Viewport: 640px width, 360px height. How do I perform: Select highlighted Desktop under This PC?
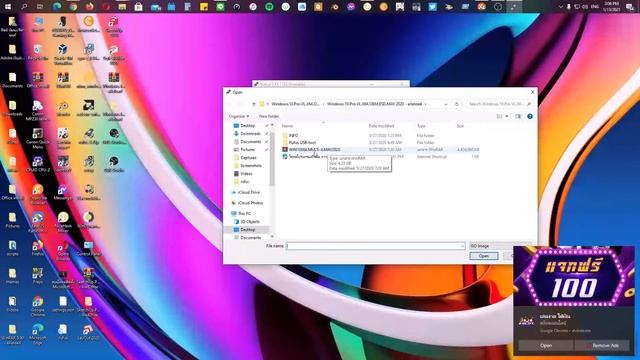(247, 230)
